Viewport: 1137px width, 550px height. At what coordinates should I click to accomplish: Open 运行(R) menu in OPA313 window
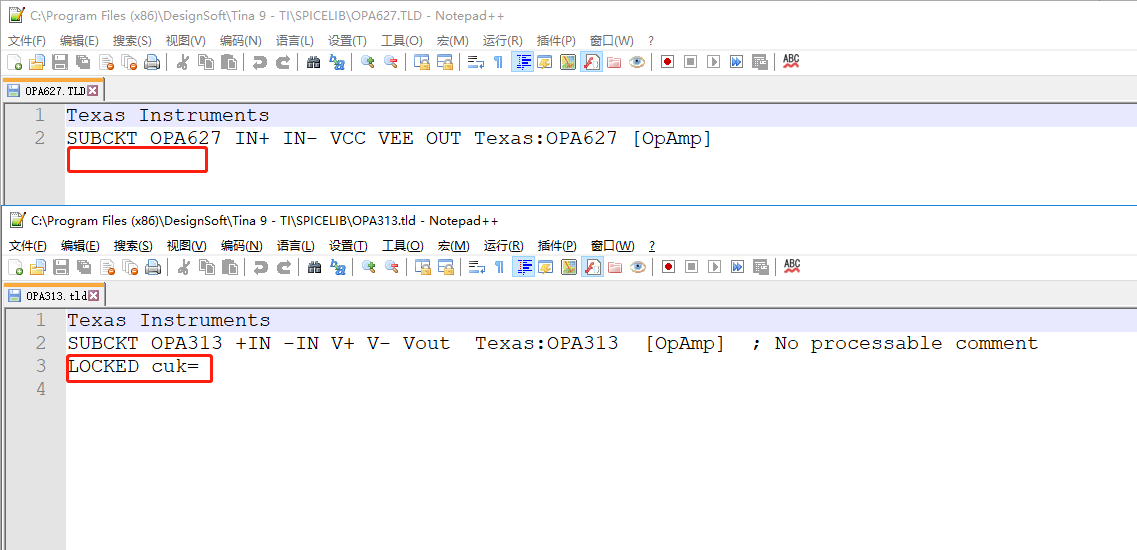pyautogui.click(x=503, y=245)
